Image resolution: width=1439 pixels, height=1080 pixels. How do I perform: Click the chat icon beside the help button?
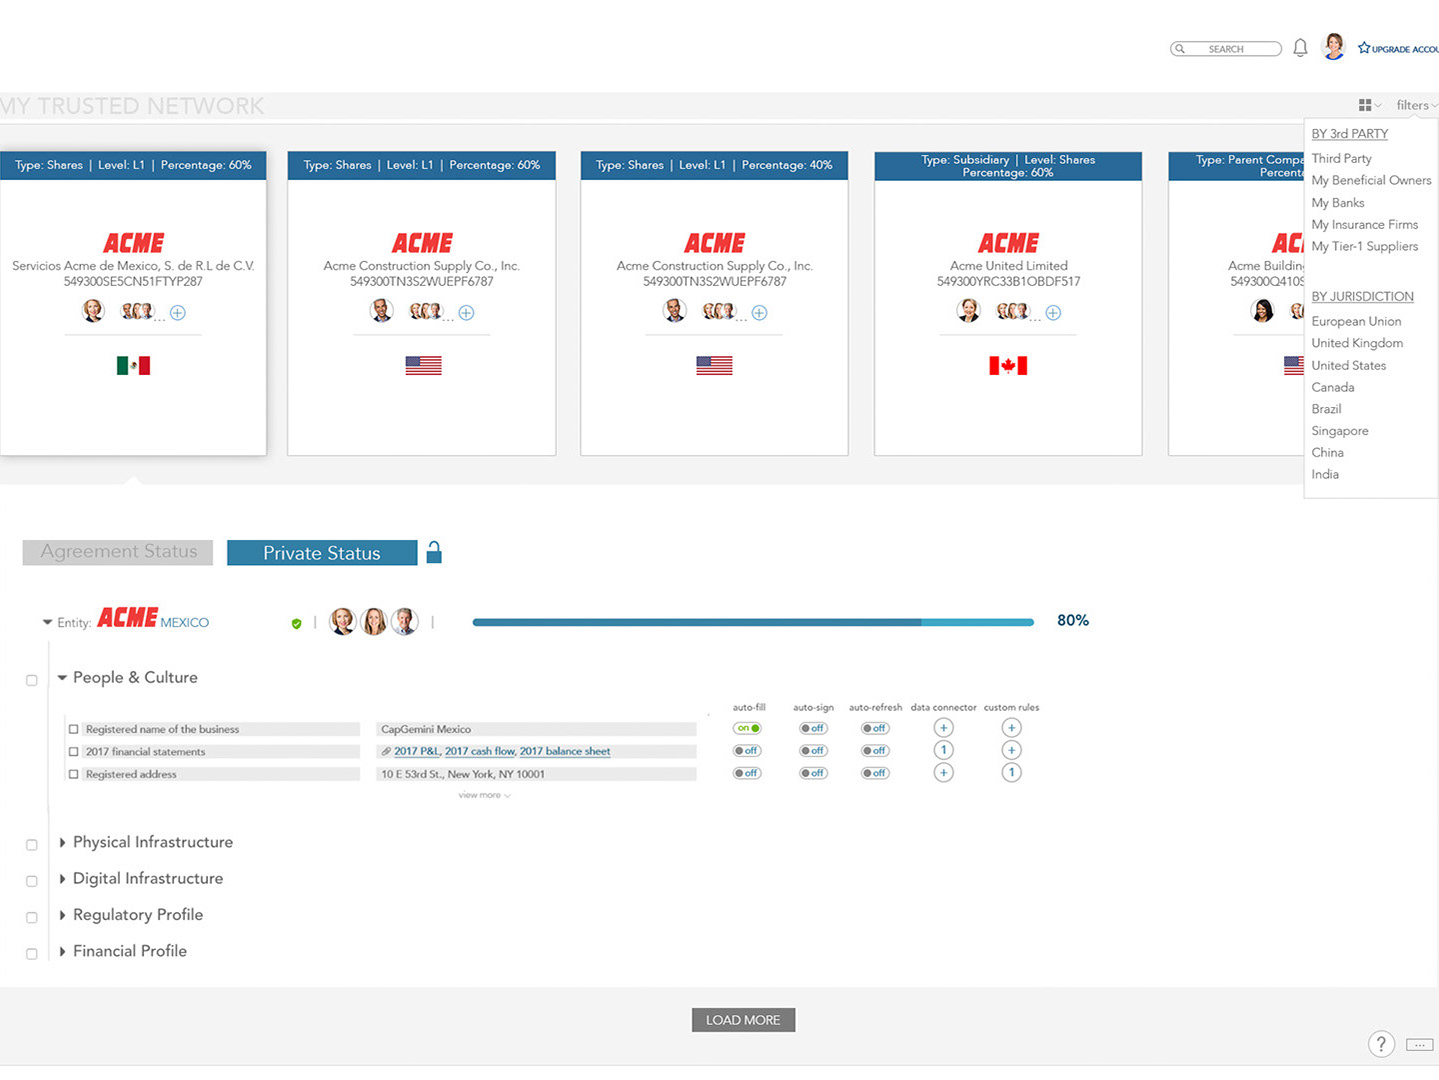click(x=1419, y=1045)
